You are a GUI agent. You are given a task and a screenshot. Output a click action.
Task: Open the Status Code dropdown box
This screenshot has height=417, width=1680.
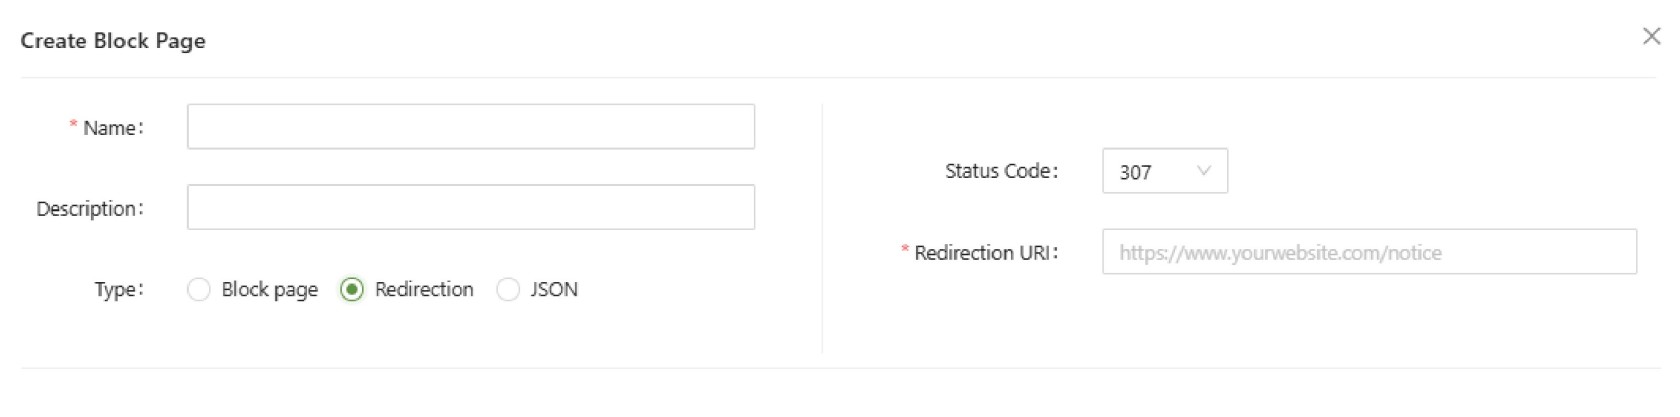click(1164, 171)
